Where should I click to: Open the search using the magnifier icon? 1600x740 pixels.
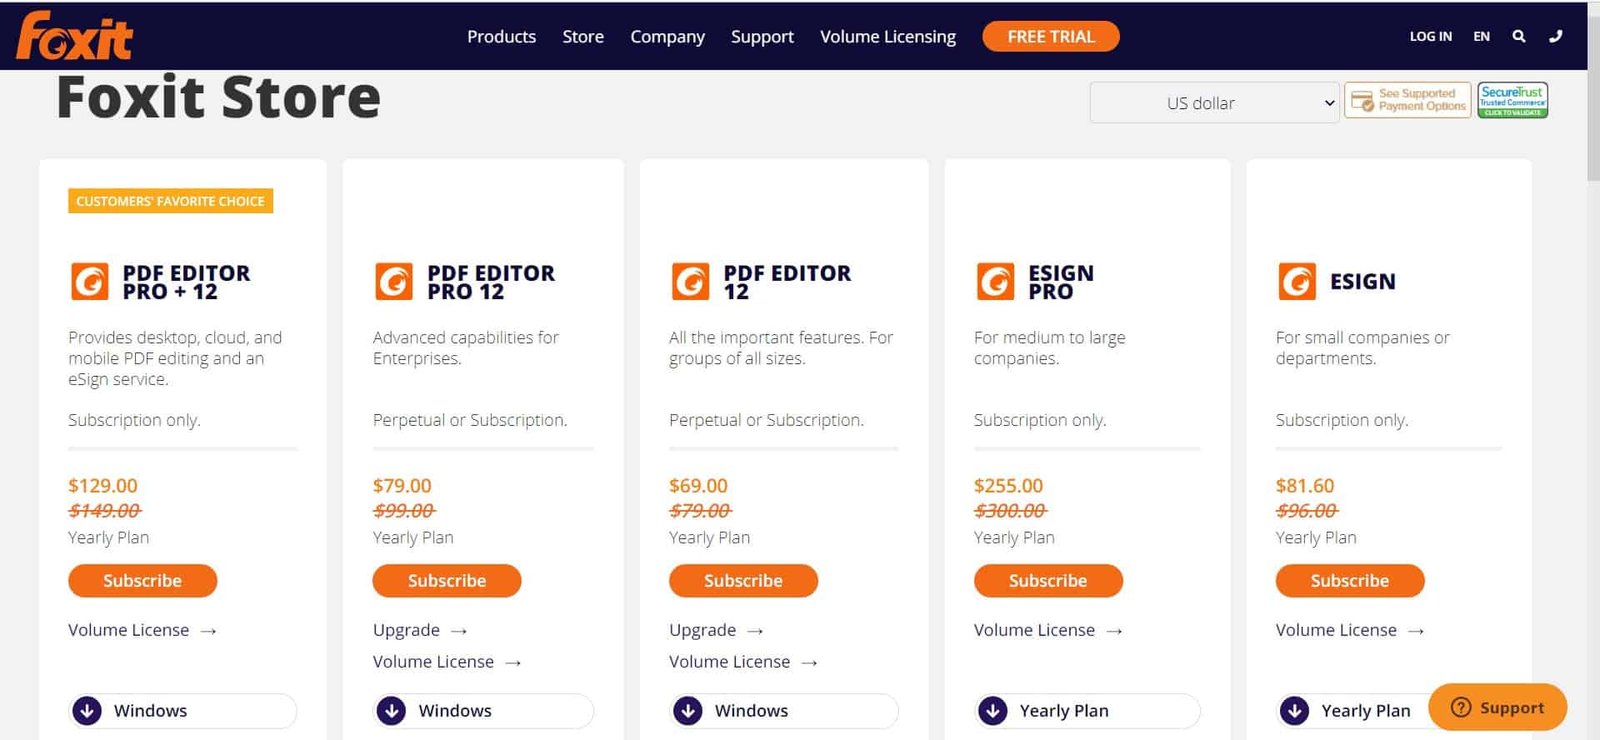[1519, 36]
